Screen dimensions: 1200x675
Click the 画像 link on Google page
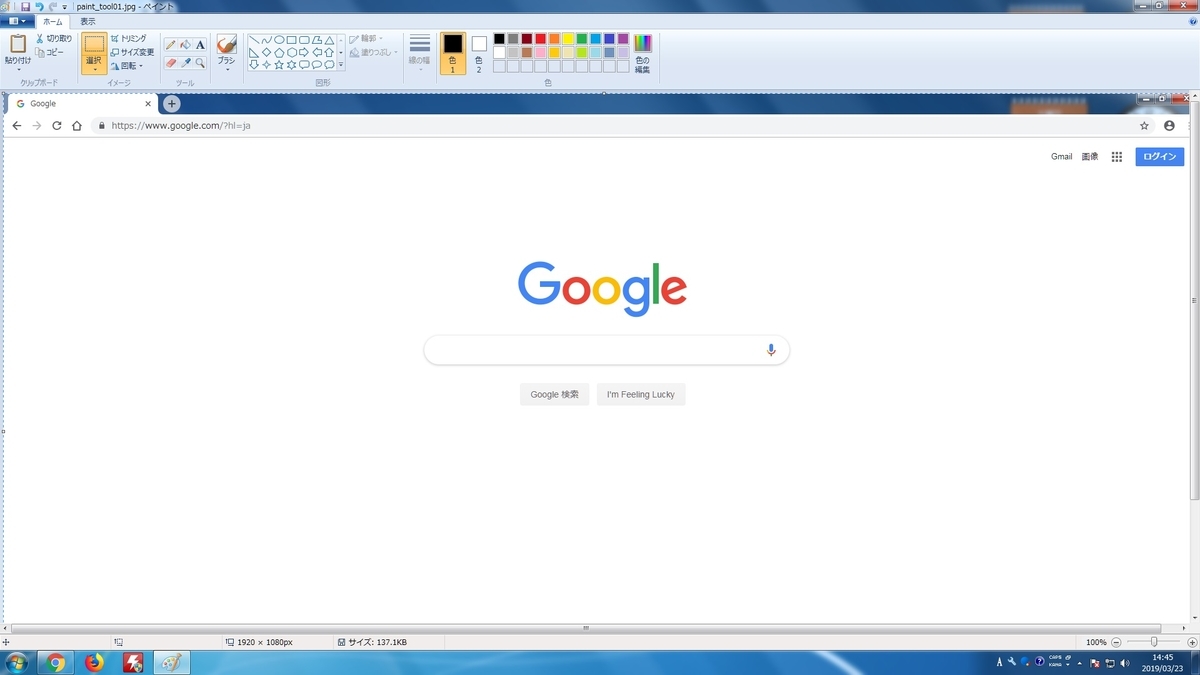click(1090, 156)
